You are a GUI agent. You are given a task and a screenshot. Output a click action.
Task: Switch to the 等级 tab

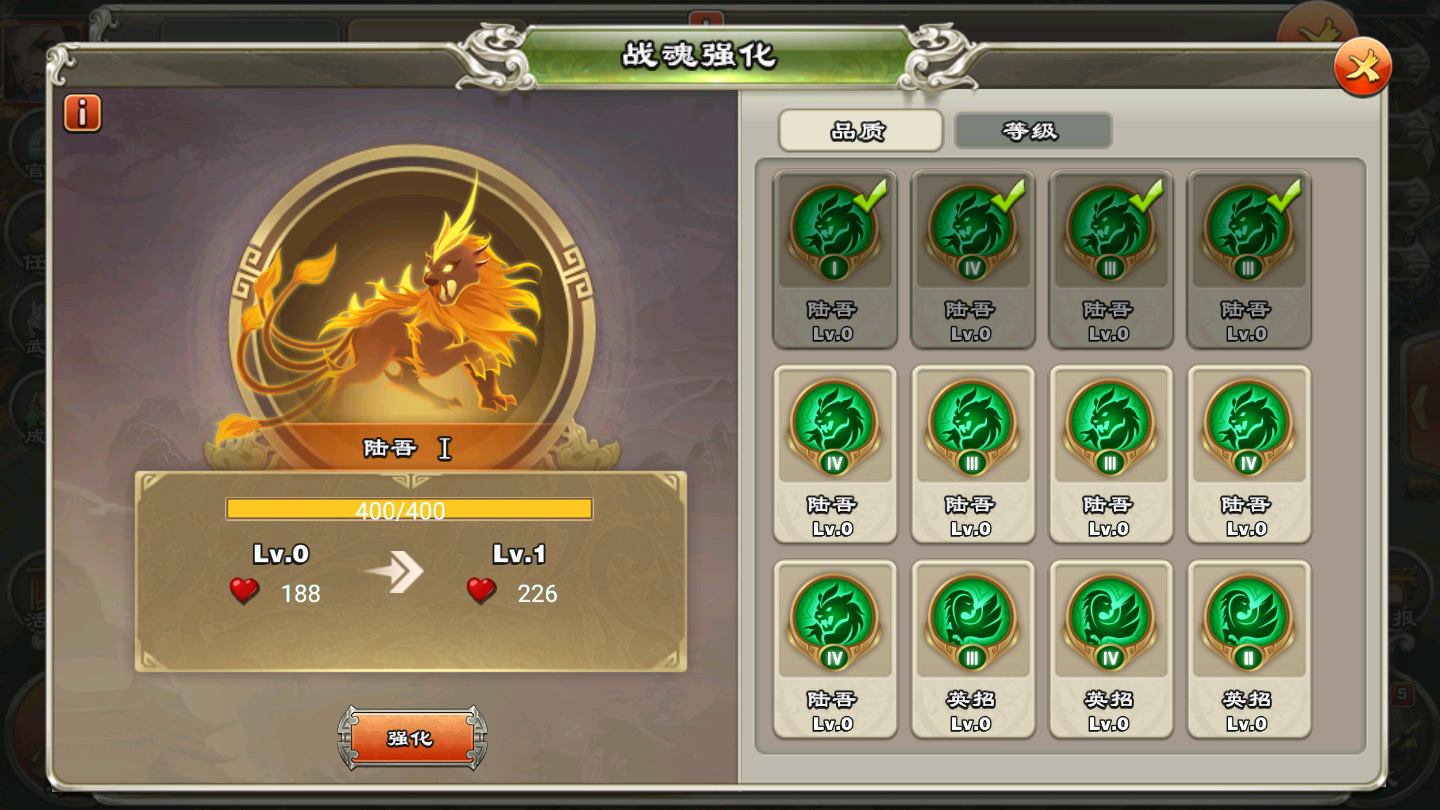click(x=1032, y=131)
